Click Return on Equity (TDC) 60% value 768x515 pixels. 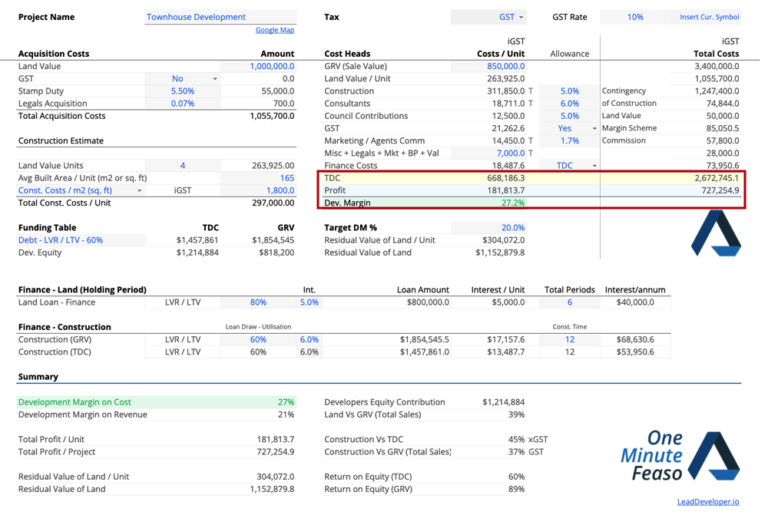pos(516,477)
